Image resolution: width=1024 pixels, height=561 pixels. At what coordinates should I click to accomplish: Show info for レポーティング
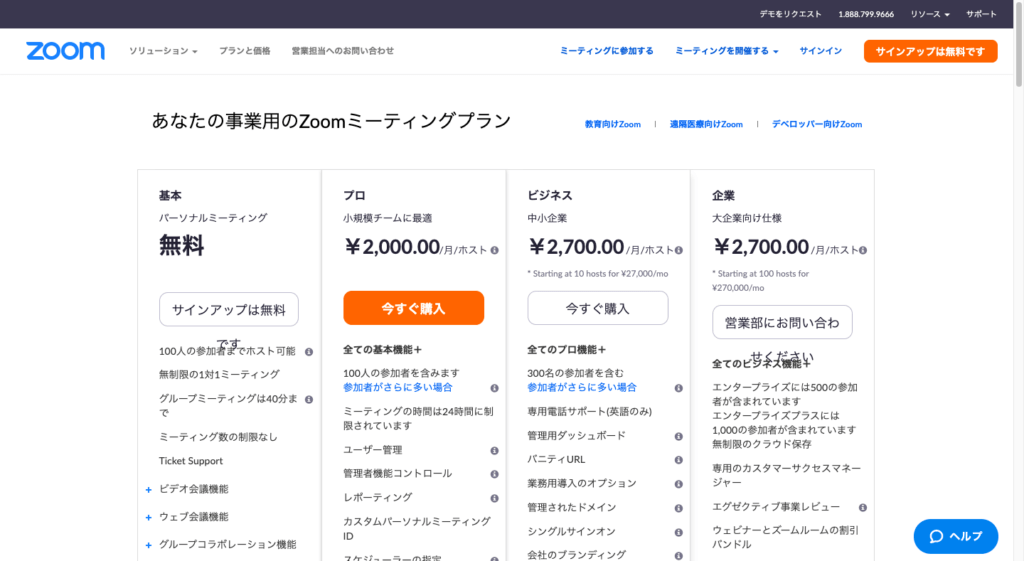(x=494, y=498)
